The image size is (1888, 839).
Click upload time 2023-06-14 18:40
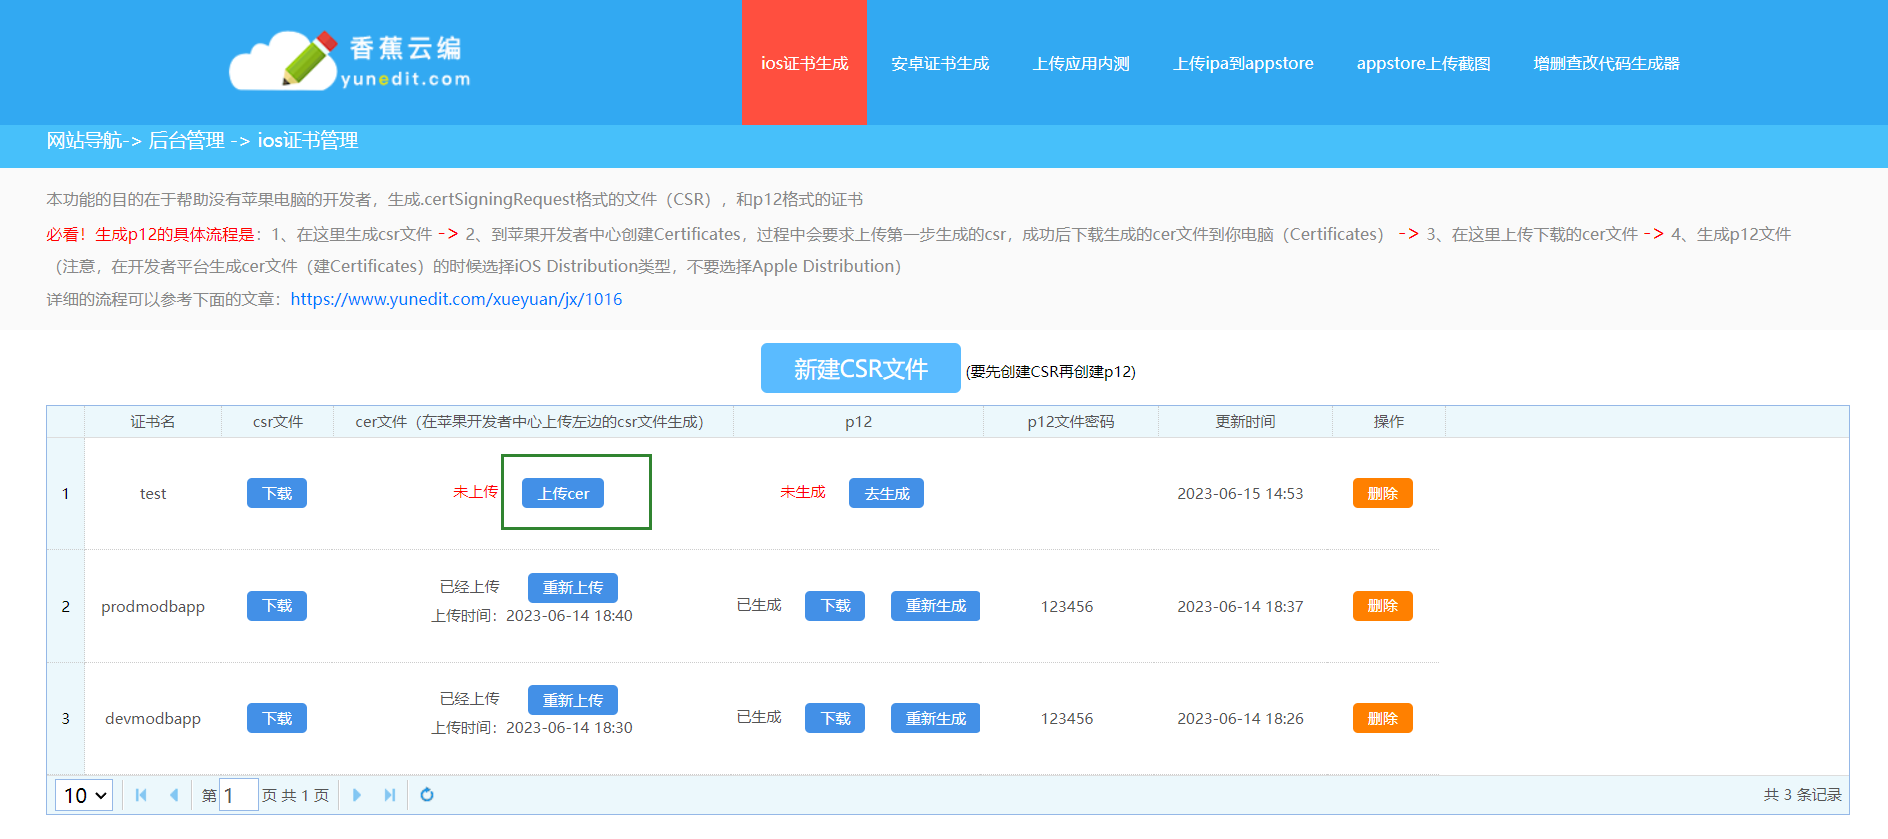[569, 615]
